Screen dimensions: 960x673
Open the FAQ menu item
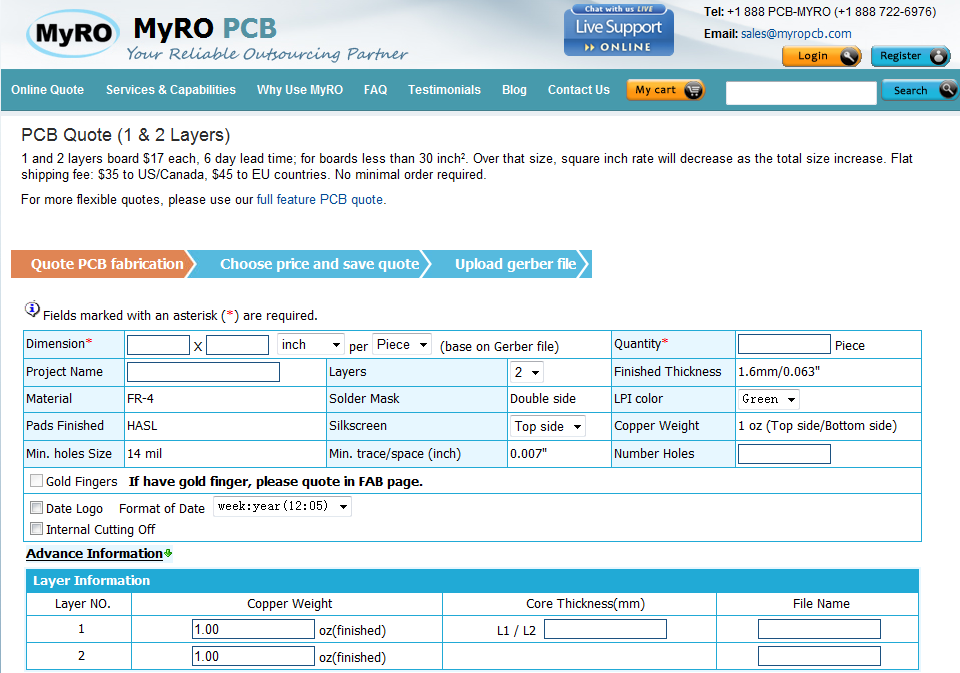click(x=375, y=89)
